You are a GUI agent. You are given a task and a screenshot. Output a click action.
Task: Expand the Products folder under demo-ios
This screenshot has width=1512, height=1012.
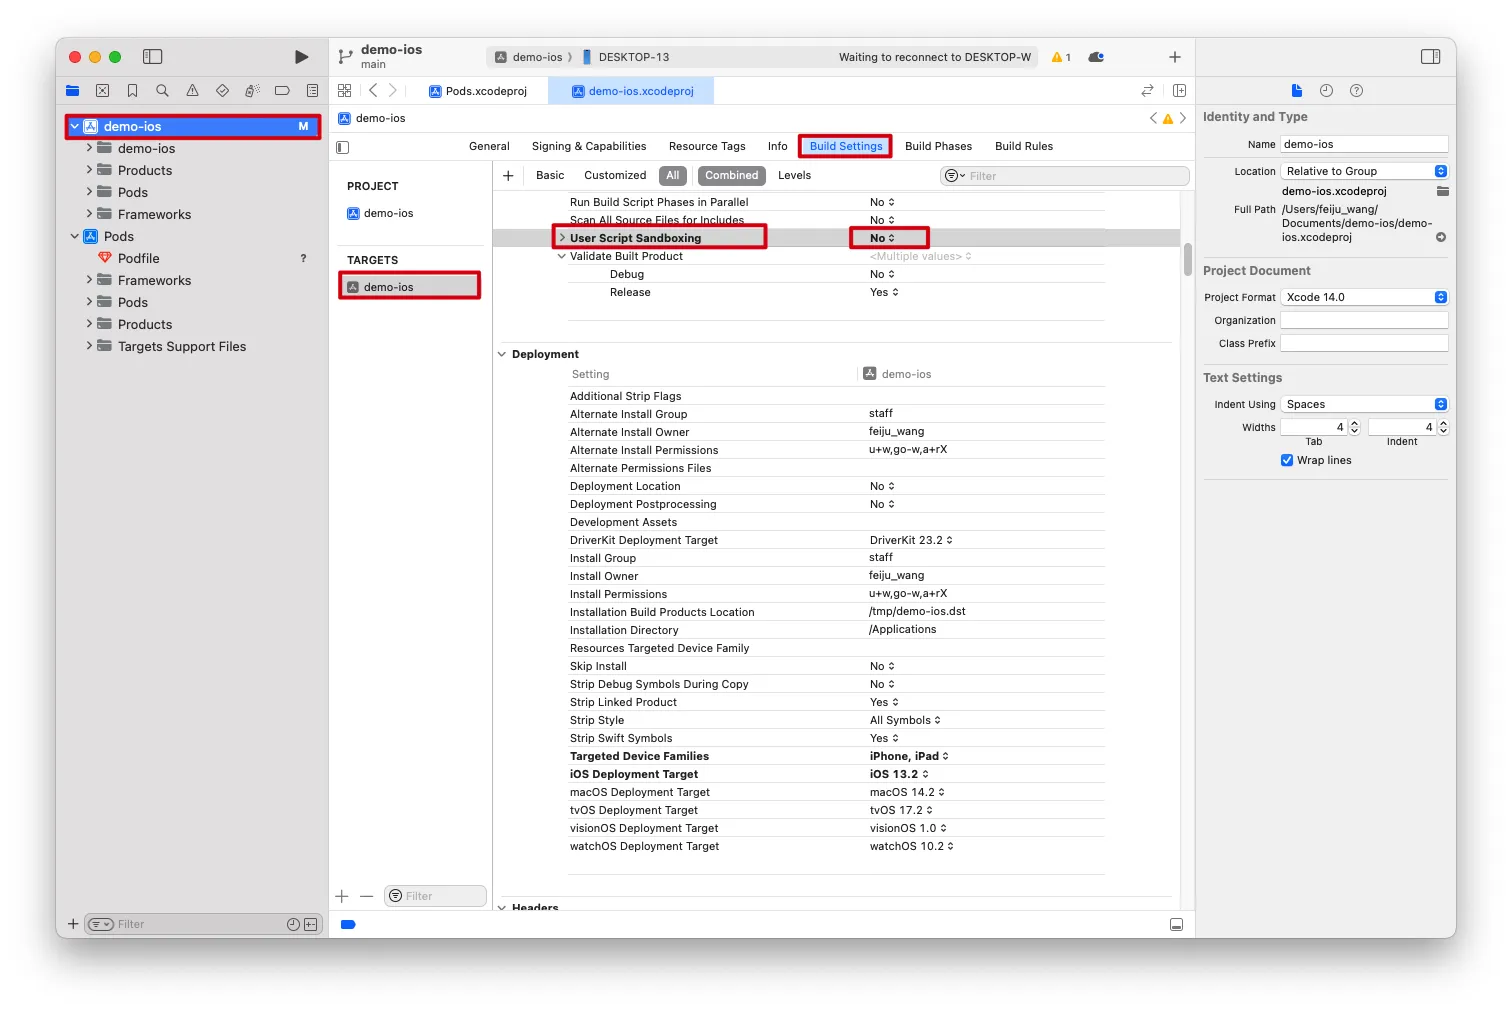pyautogui.click(x=89, y=170)
